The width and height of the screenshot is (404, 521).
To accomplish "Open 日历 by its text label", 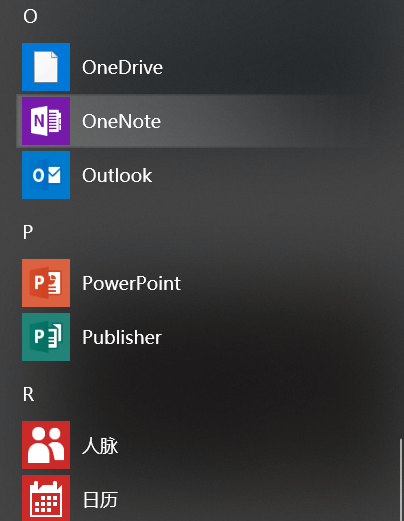I will click(x=100, y=499).
